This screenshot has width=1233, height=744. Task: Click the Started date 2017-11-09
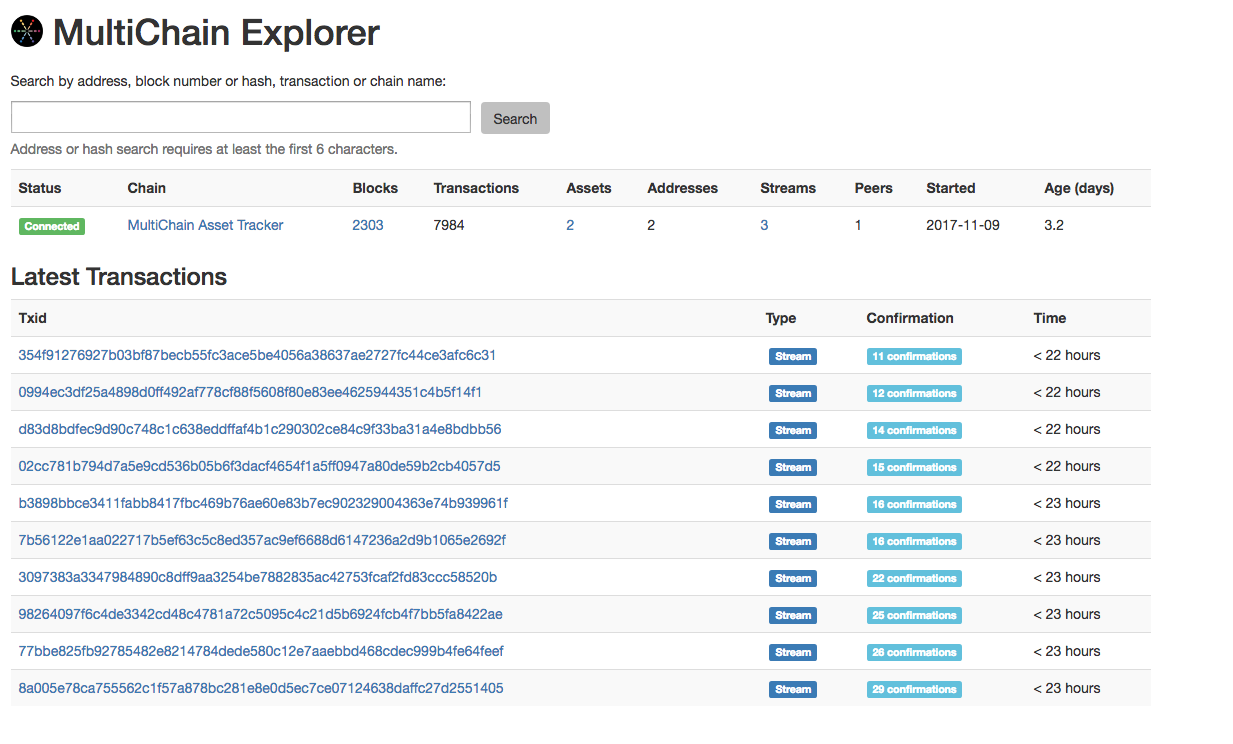tap(963, 225)
